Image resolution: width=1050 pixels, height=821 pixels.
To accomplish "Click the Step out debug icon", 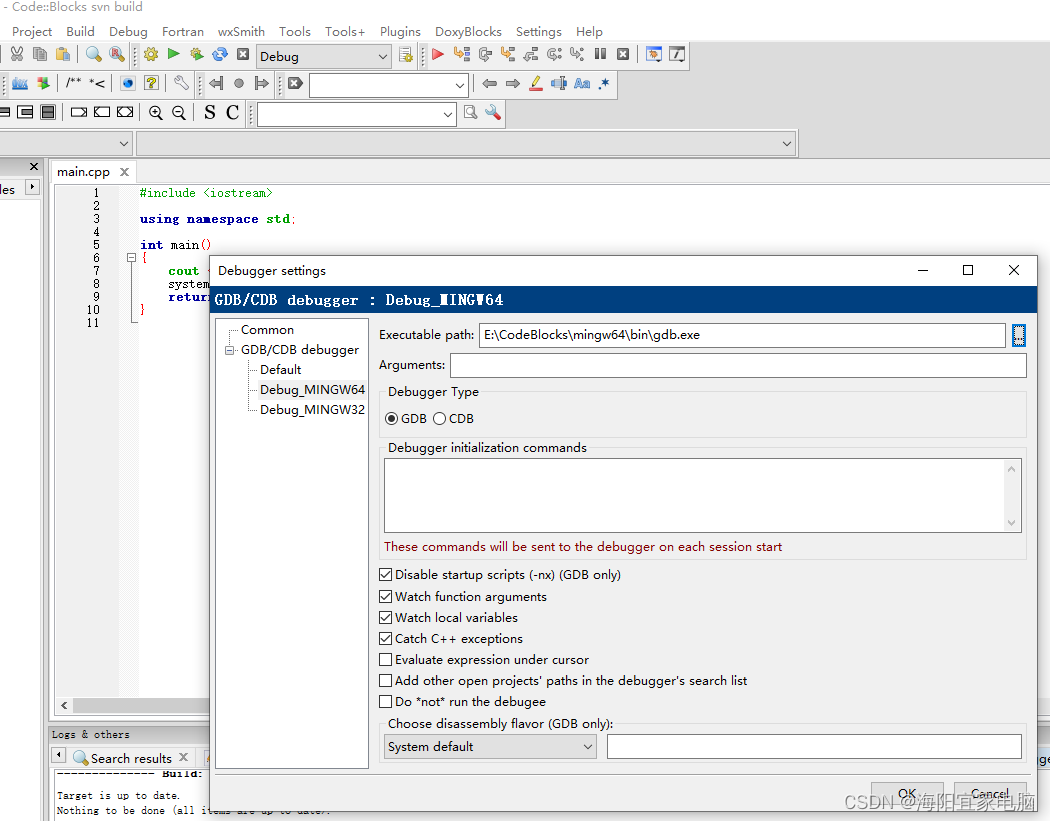I will 531,54.
